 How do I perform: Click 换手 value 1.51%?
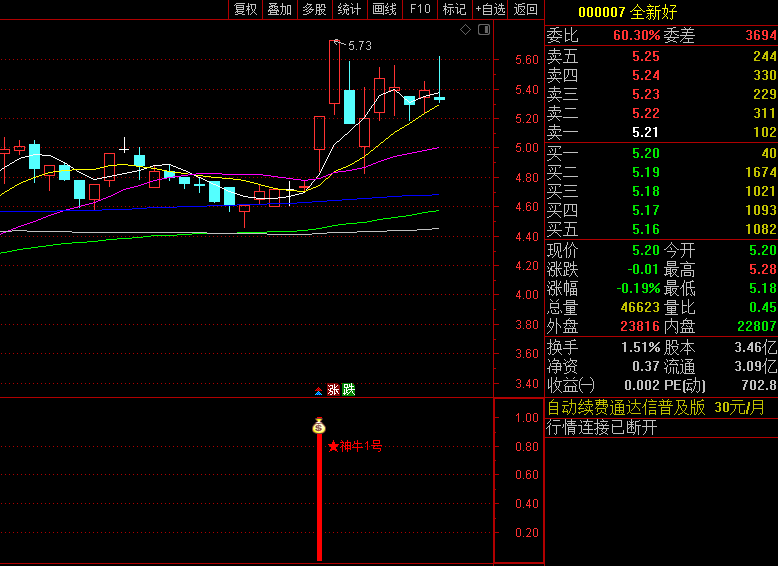pyautogui.click(x=641, y=347)
